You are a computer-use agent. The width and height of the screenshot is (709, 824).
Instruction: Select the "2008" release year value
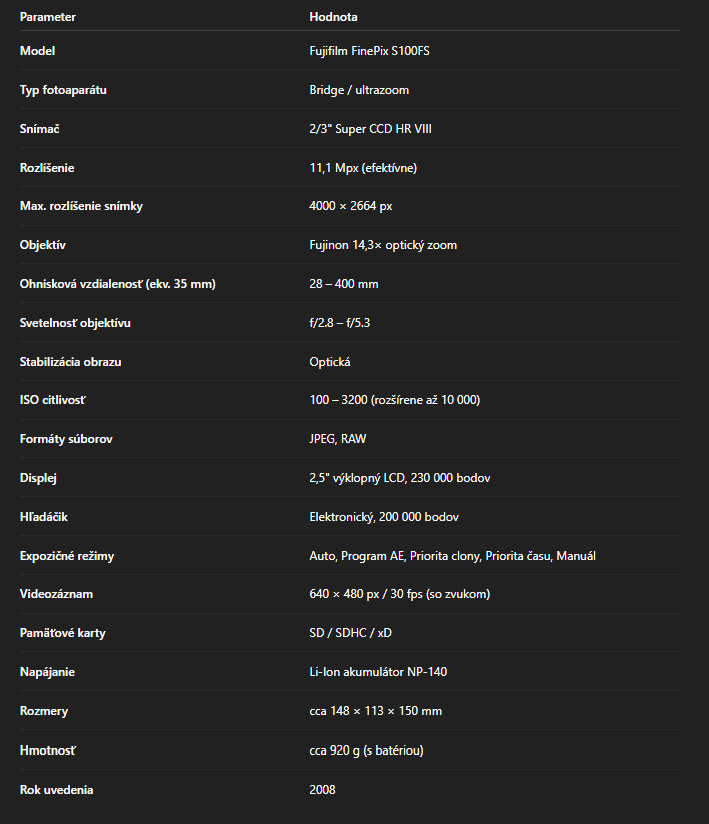322,790
